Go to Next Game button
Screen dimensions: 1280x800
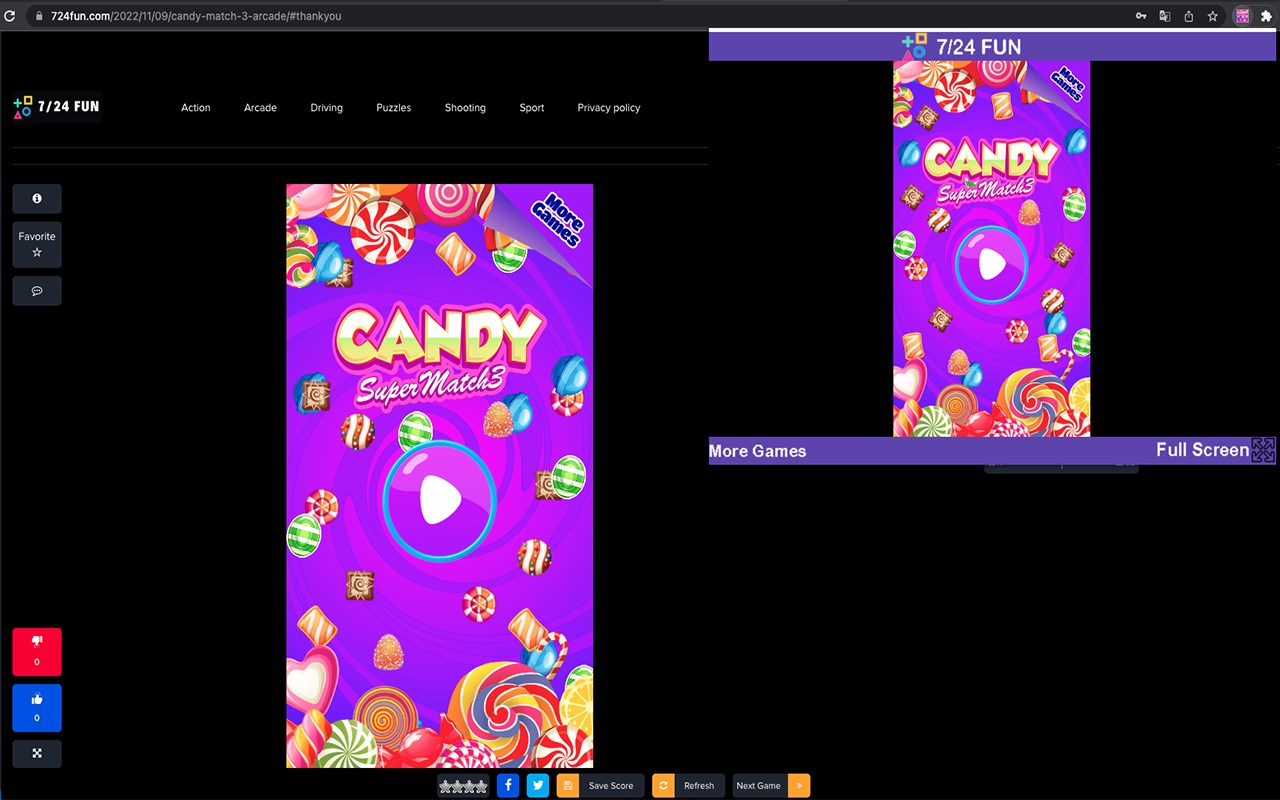[x=771, y=786]
